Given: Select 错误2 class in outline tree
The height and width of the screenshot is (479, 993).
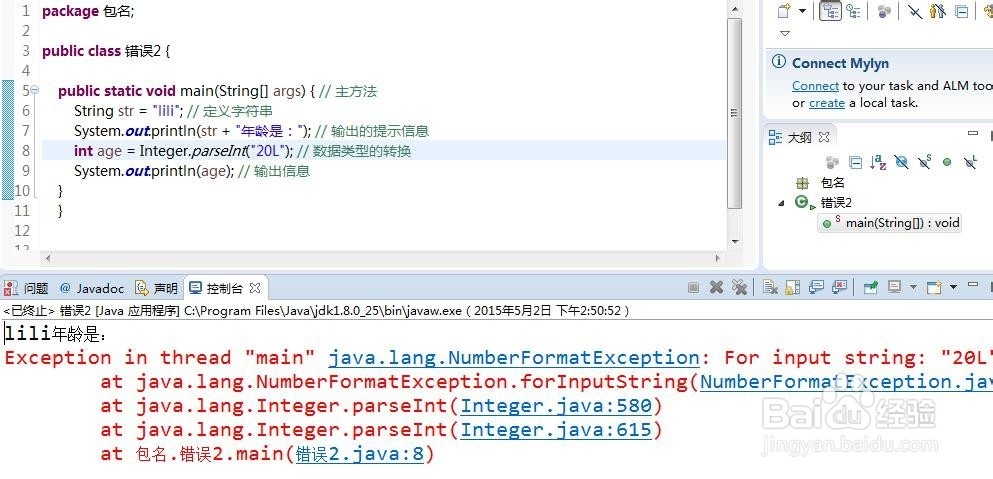Looking at the screenshot, I should click(836, 203).
